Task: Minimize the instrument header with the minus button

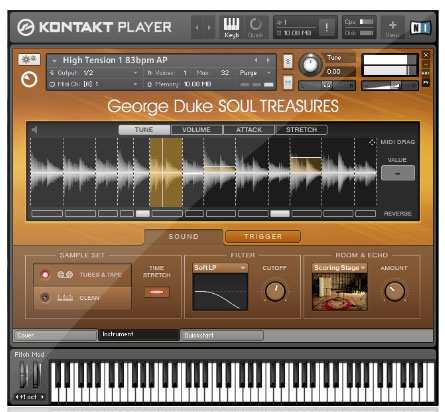Action: [426, 64]
